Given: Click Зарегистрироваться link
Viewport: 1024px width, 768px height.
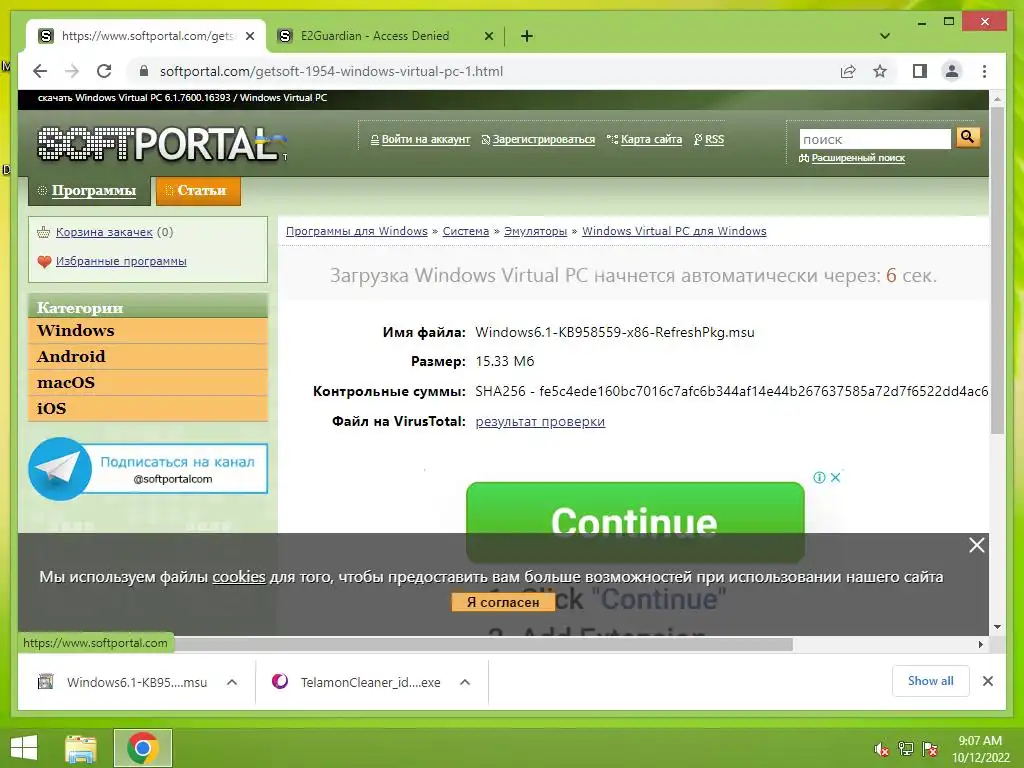Looking at the screenshot, I should (x=543, y=139).
